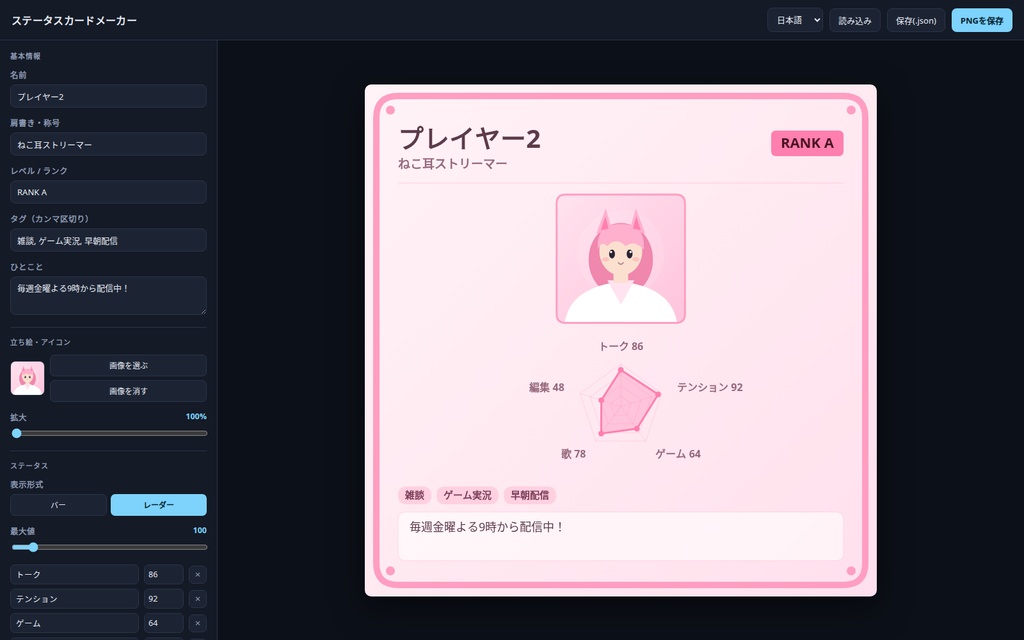The width and height of the screenshot is (1024, 640).
Task: Click the プレイヤー2 card title
Action: pos(470,138)
